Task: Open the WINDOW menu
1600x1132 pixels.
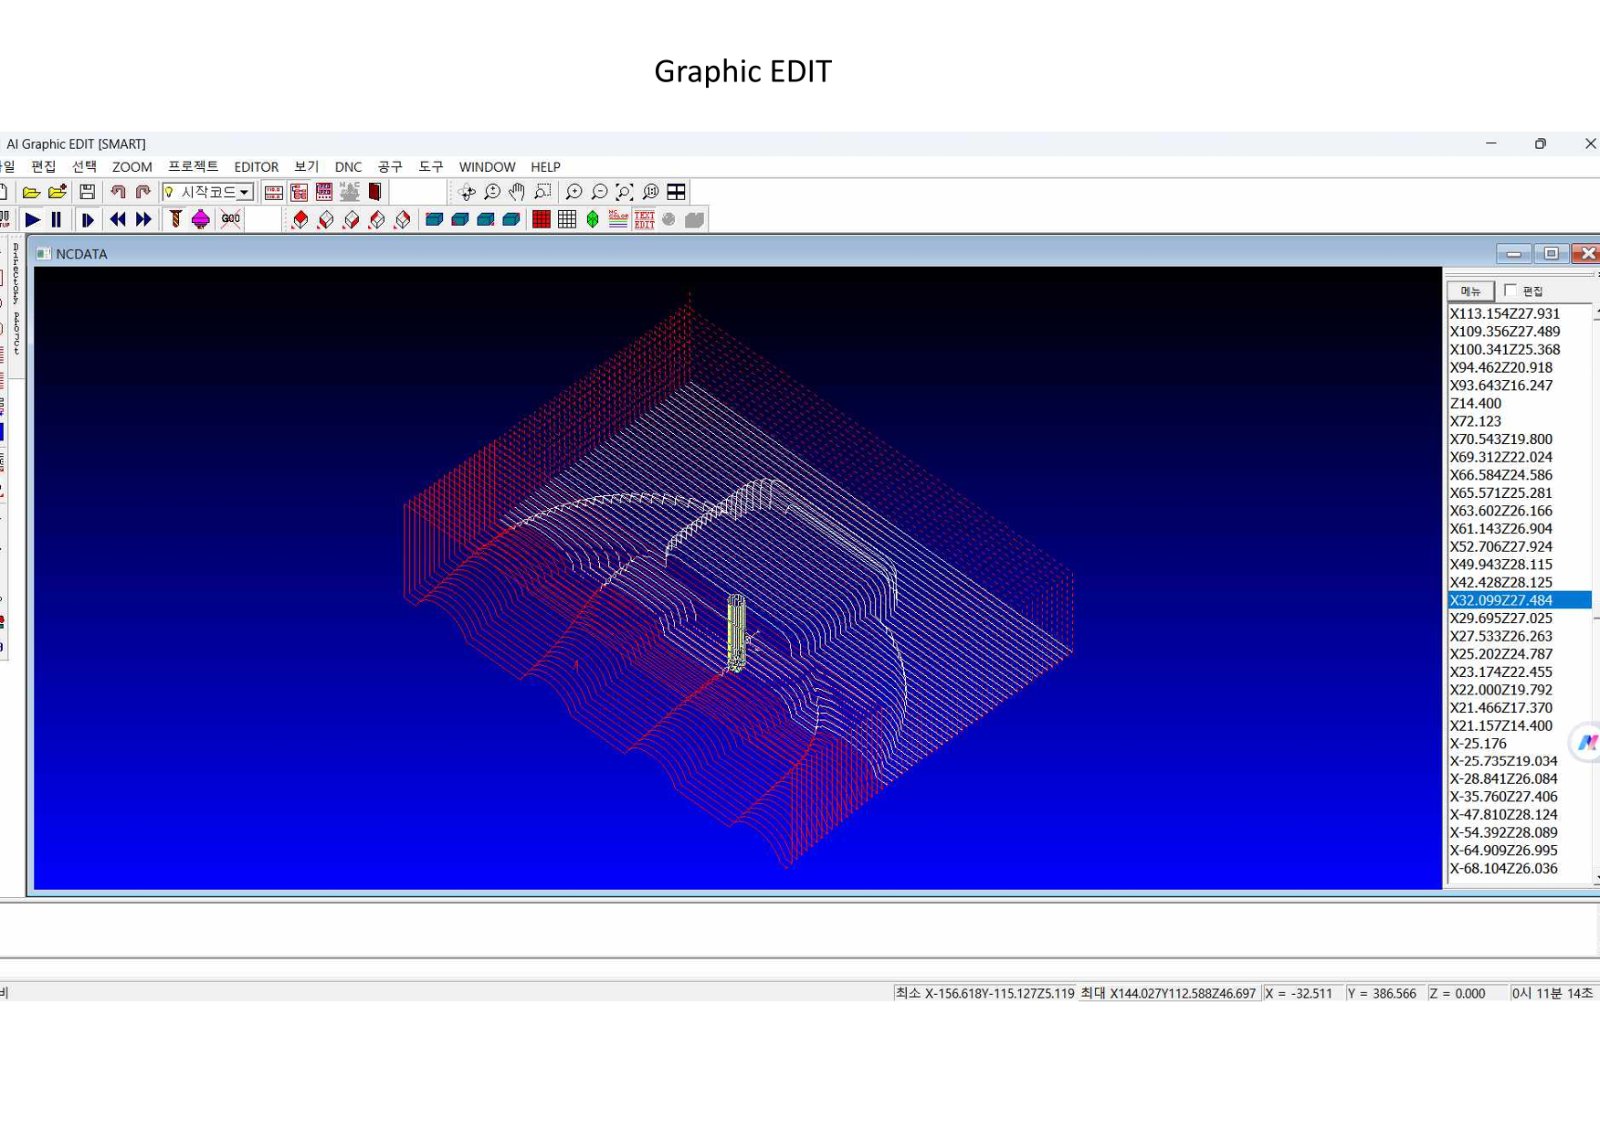Action: [x=487, y=167]
